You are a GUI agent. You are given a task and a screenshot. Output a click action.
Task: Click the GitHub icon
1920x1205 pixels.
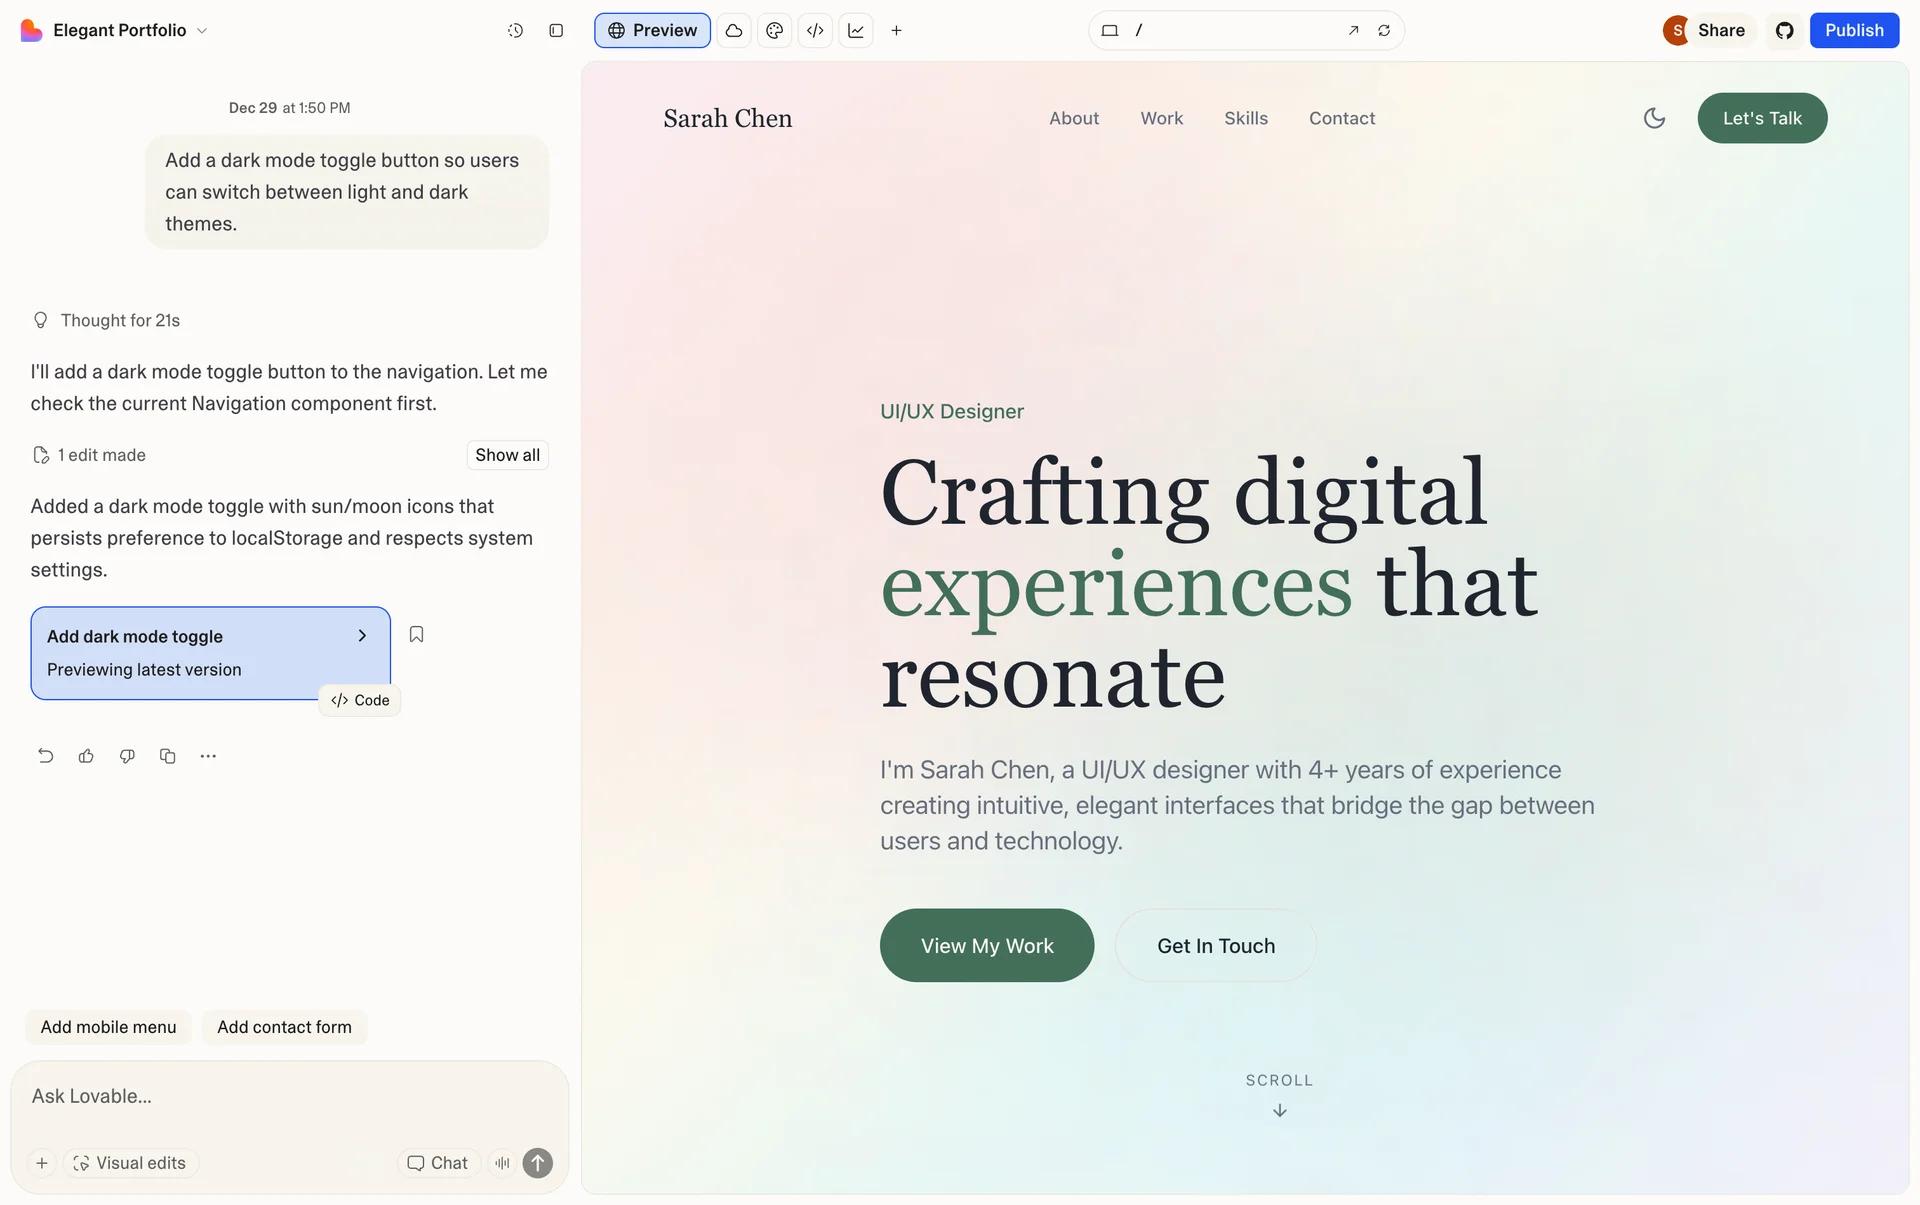coord(1785,31)
